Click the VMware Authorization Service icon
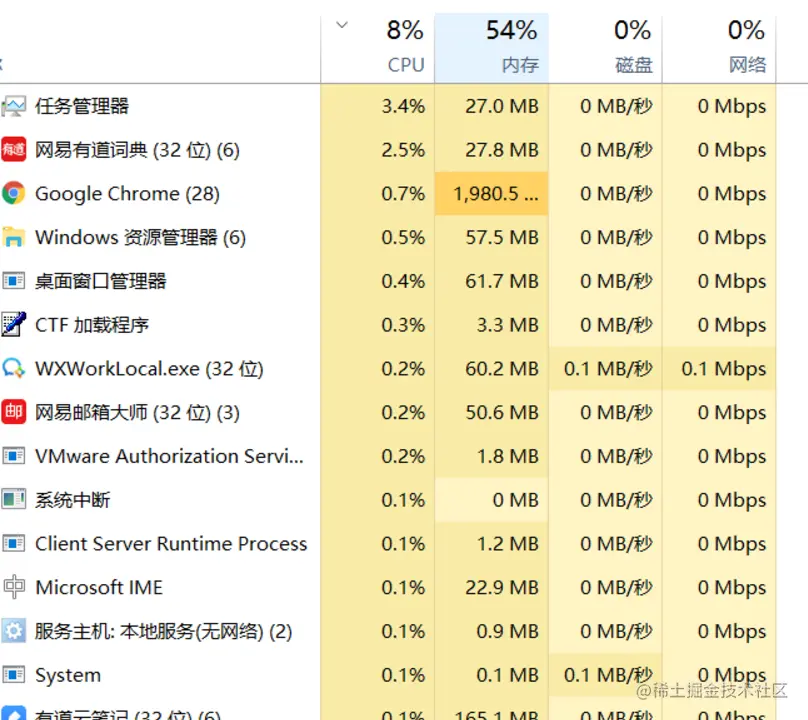Screen dimensions: 808x720 pos(13,456)
